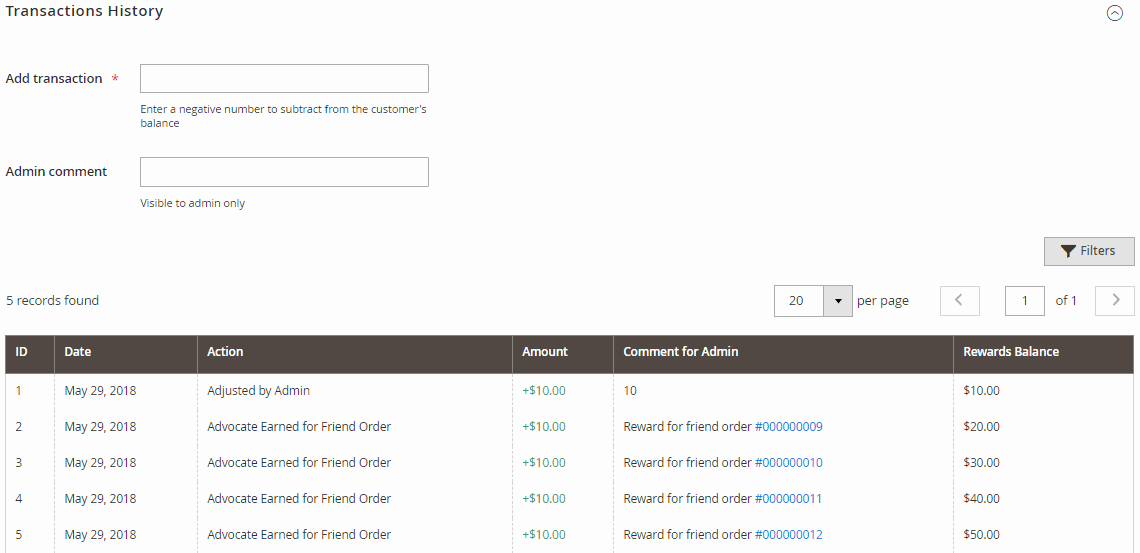
Task: Open friend order #000000009 link
Action: (x=788, y=427)
